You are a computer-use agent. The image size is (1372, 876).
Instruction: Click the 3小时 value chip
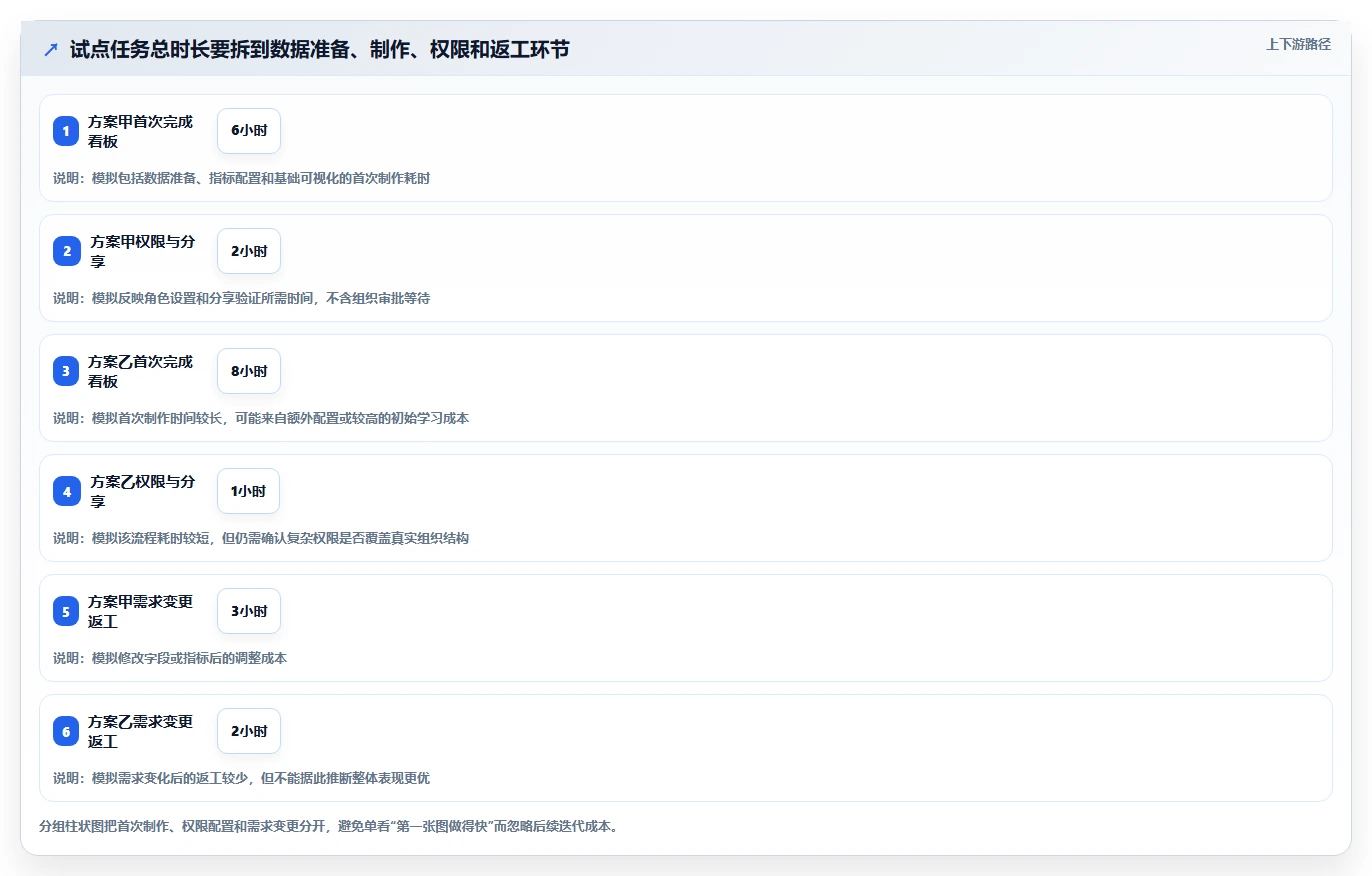(249, 611)
